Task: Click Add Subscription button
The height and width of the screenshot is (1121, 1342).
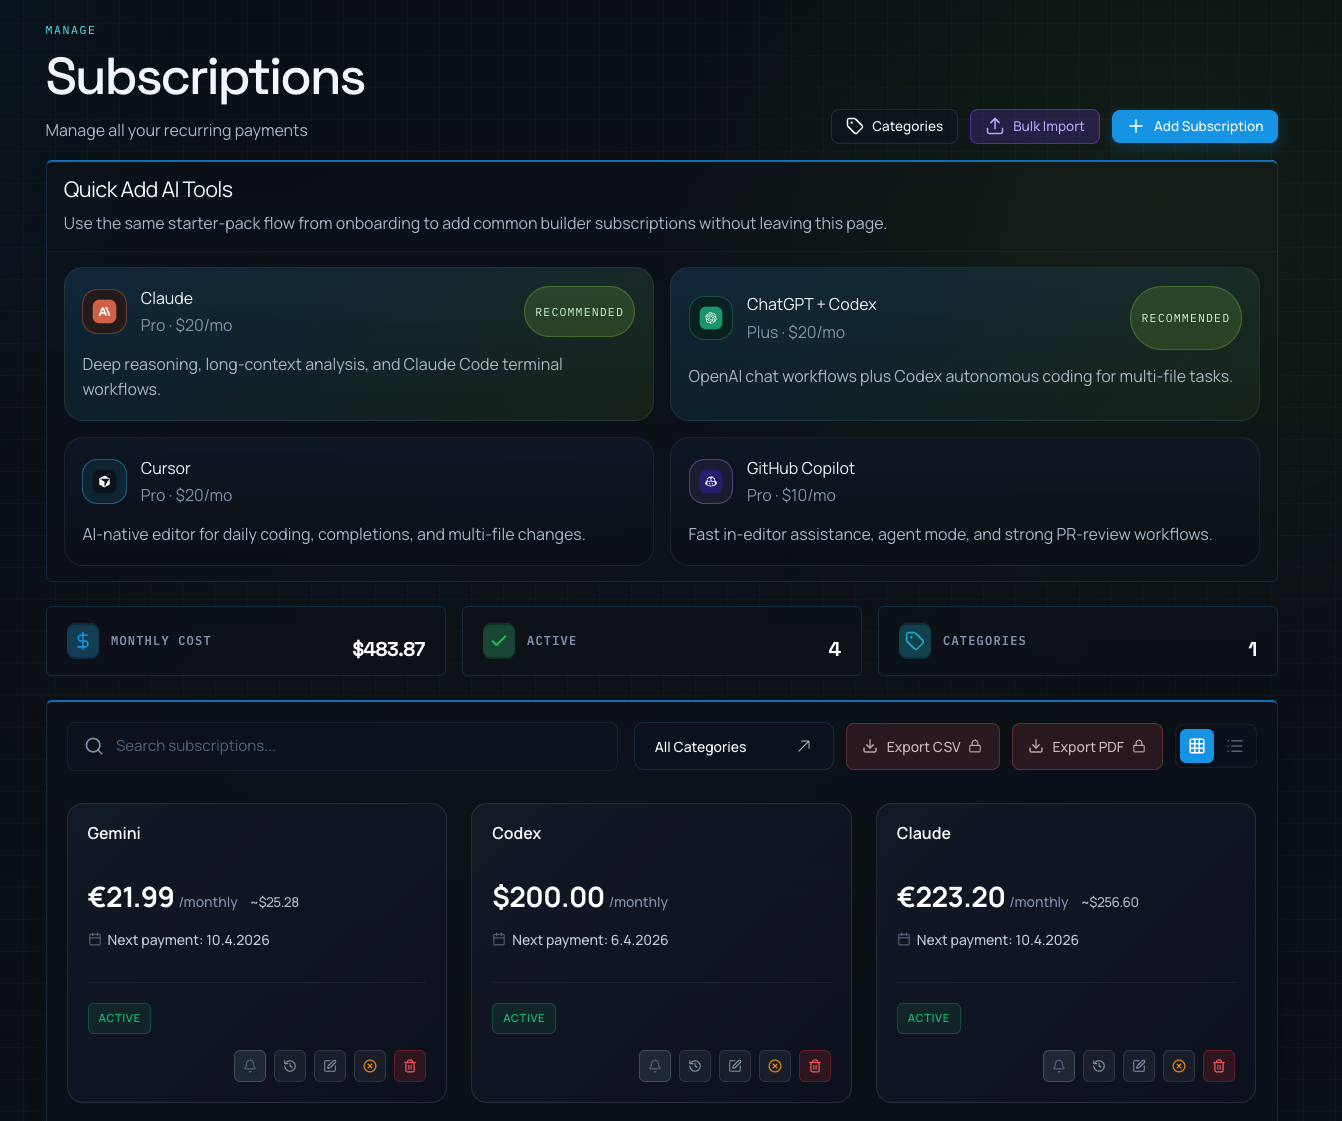Action: click(1195, 126)
